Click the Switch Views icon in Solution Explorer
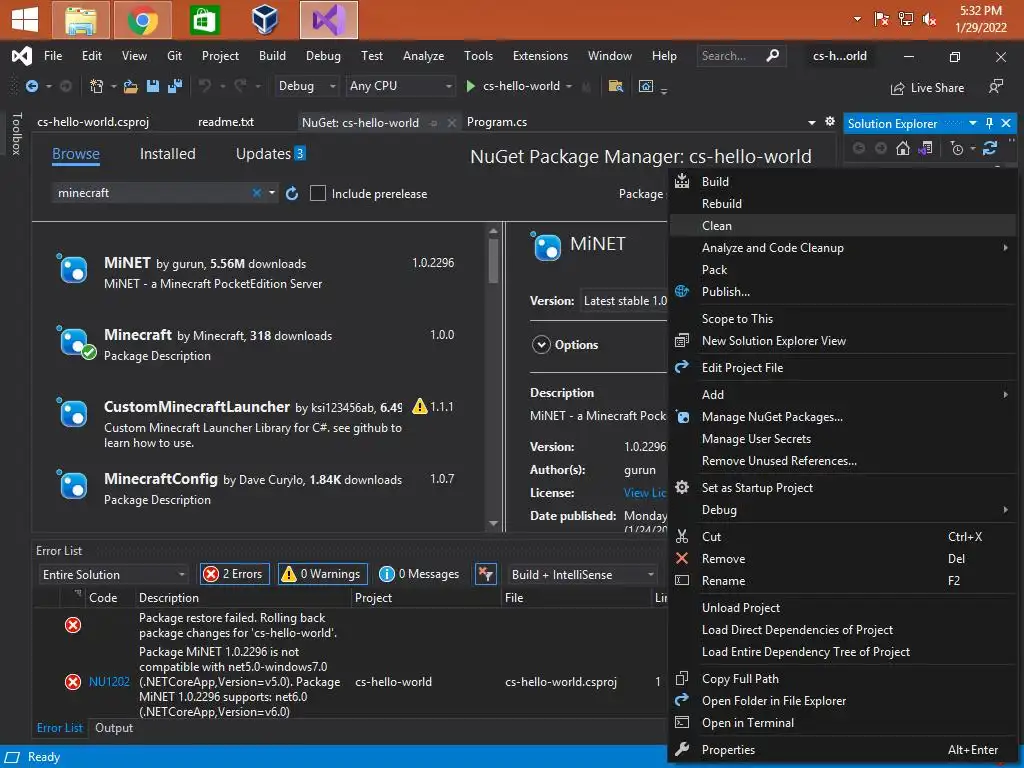This screenshot has height=768, width=1024. [925, 149]
